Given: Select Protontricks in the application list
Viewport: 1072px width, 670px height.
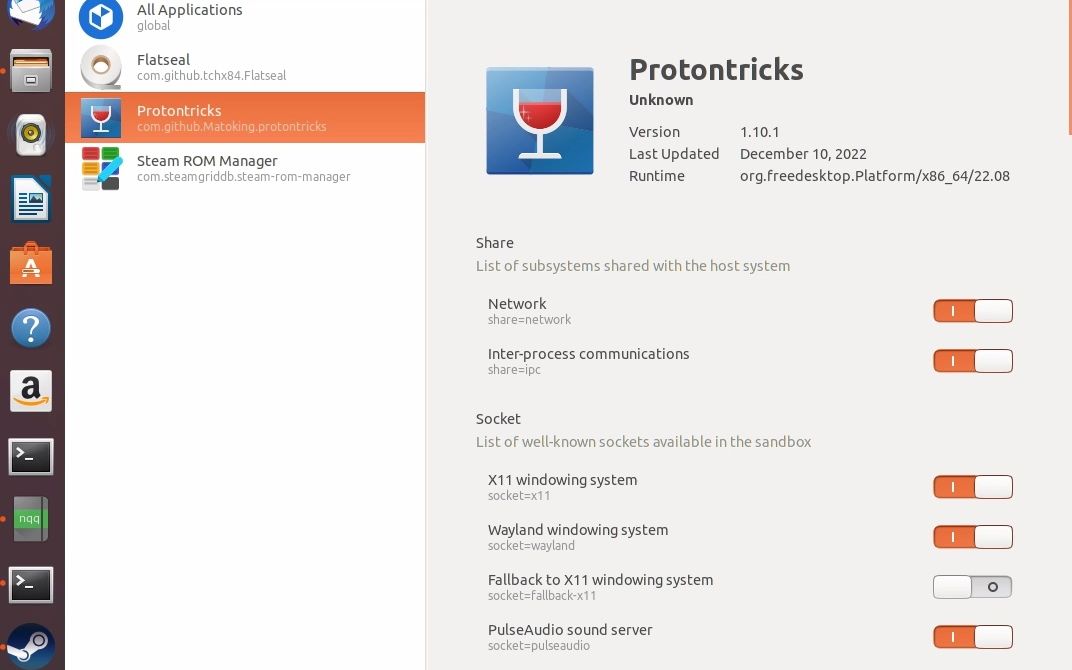Looking at the screenshot, I should pos(244,118).
